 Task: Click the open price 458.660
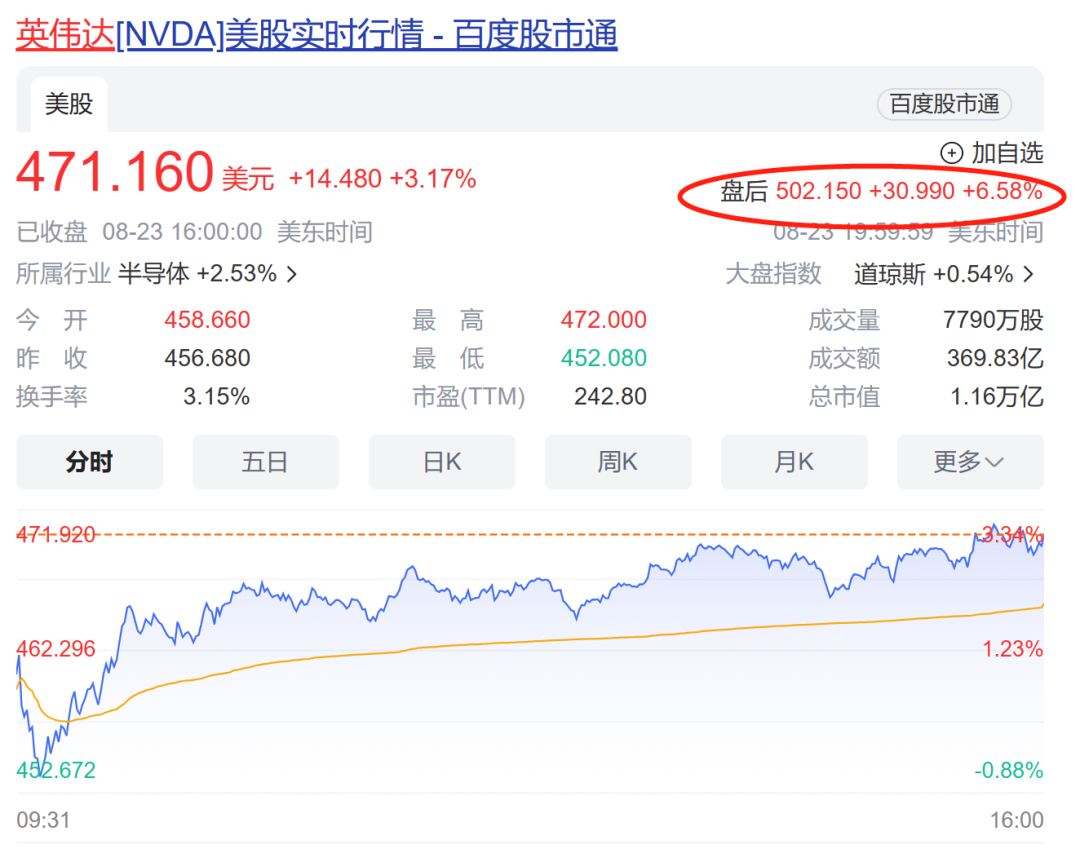[207, 320]
